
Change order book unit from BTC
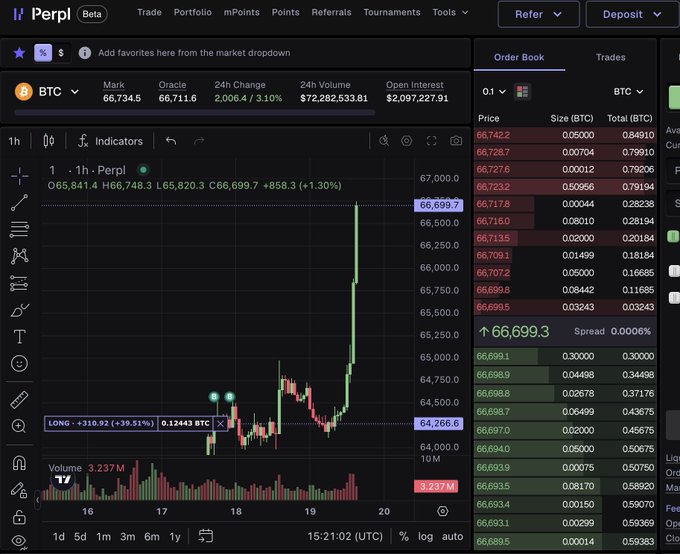[628, 92]
